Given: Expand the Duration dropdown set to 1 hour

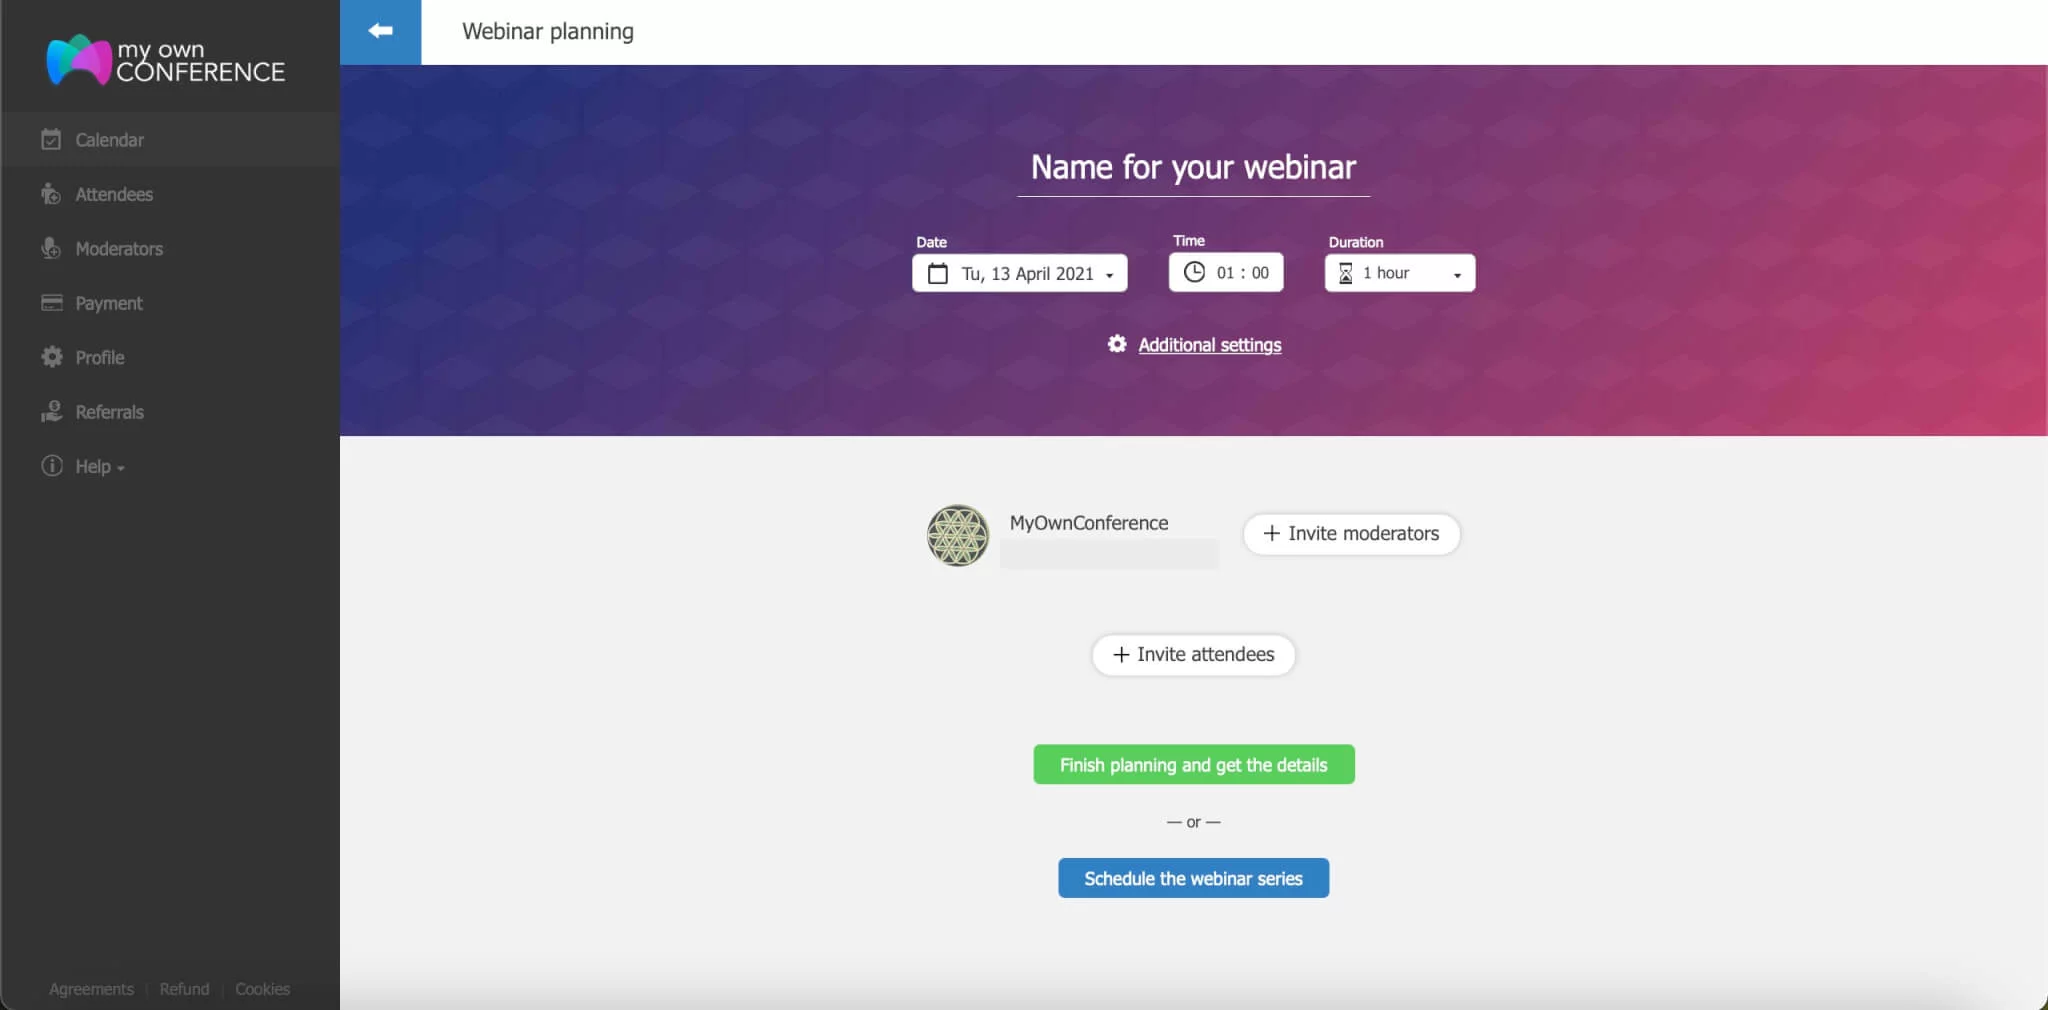Looking at the screenshot, I should (x=1398, y=273).
